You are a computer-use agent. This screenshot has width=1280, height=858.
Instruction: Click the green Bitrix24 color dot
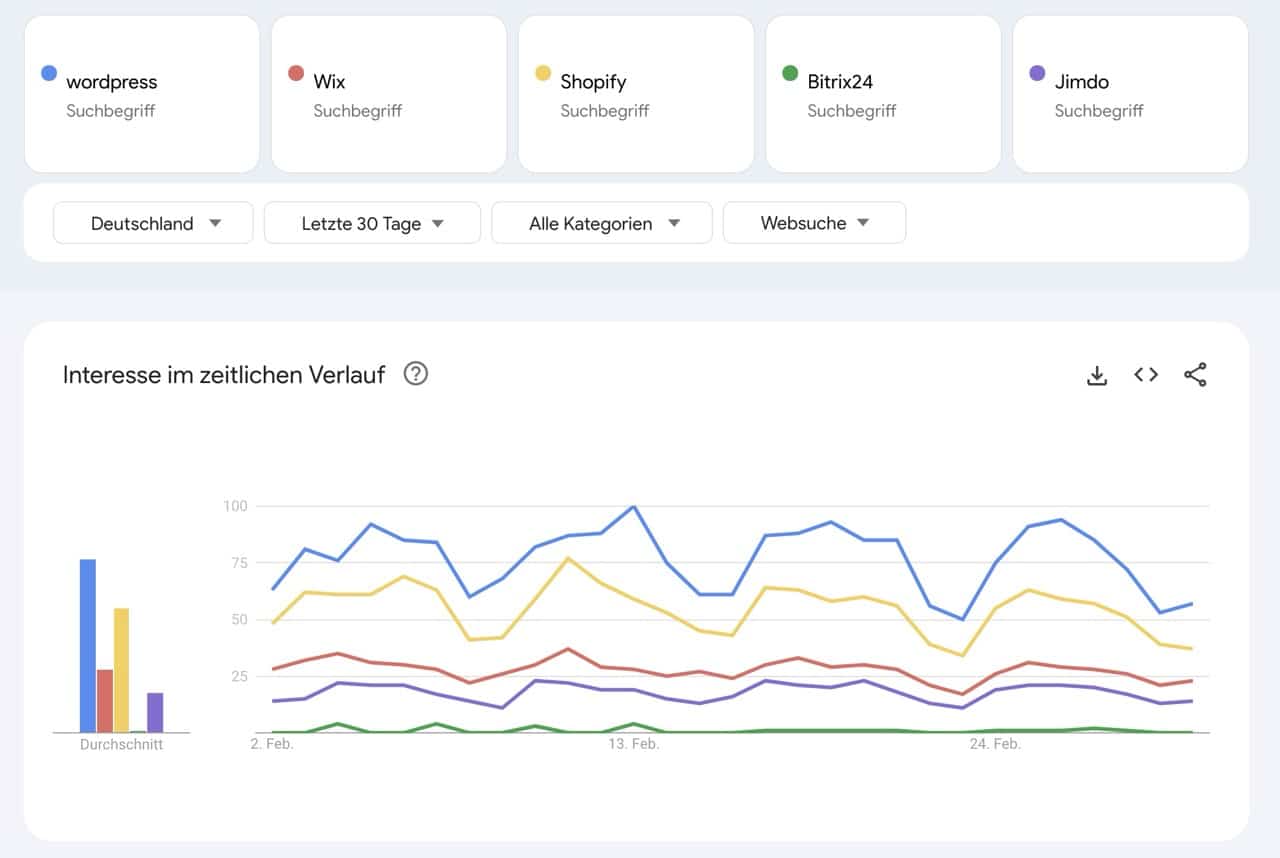point(790,73)
